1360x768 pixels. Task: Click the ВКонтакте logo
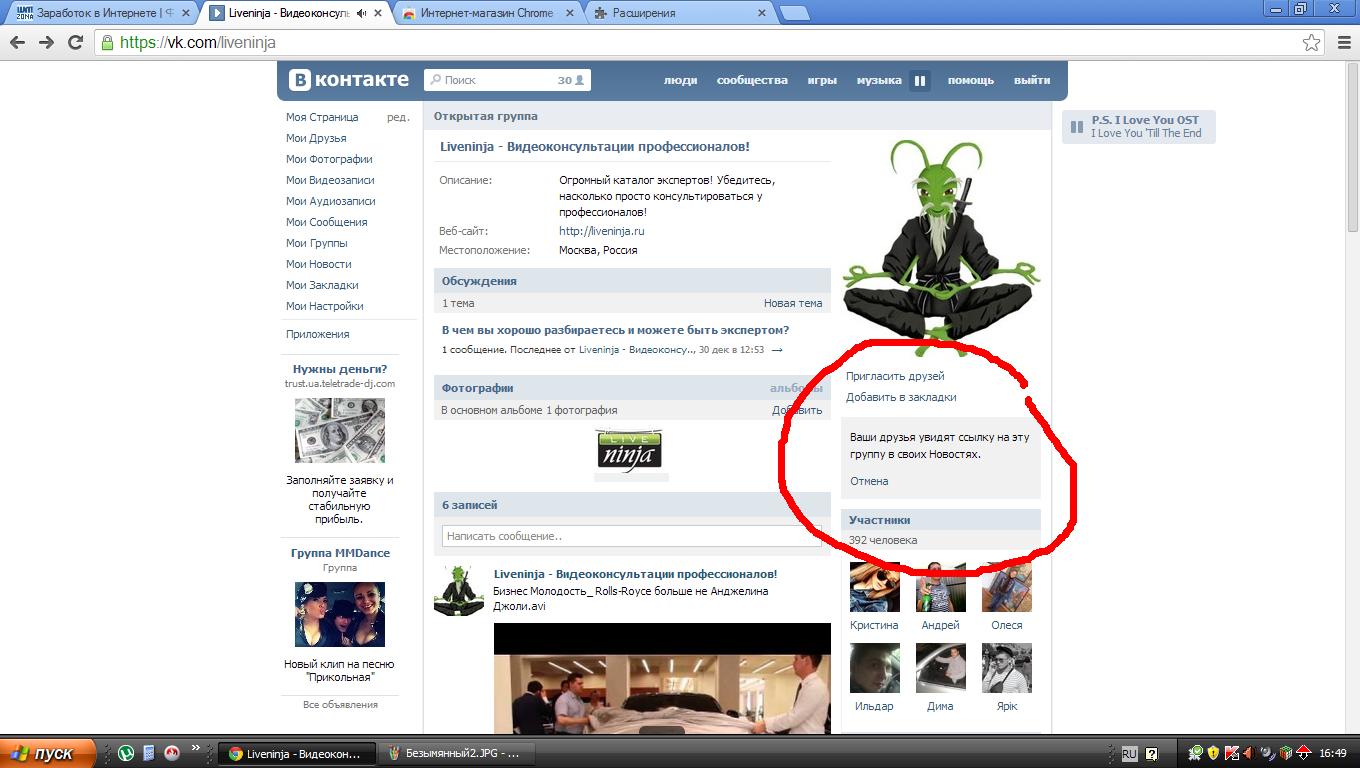349,80
